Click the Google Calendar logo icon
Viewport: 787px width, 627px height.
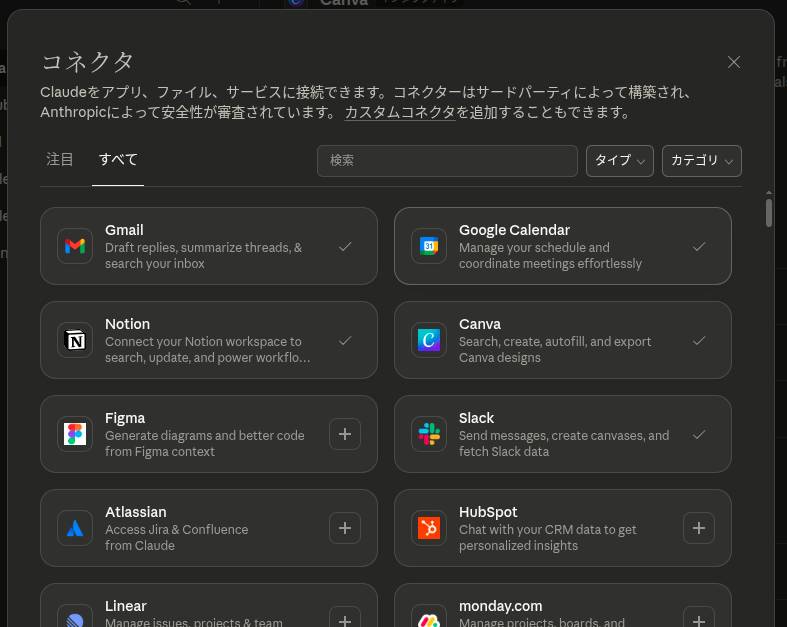429,246
